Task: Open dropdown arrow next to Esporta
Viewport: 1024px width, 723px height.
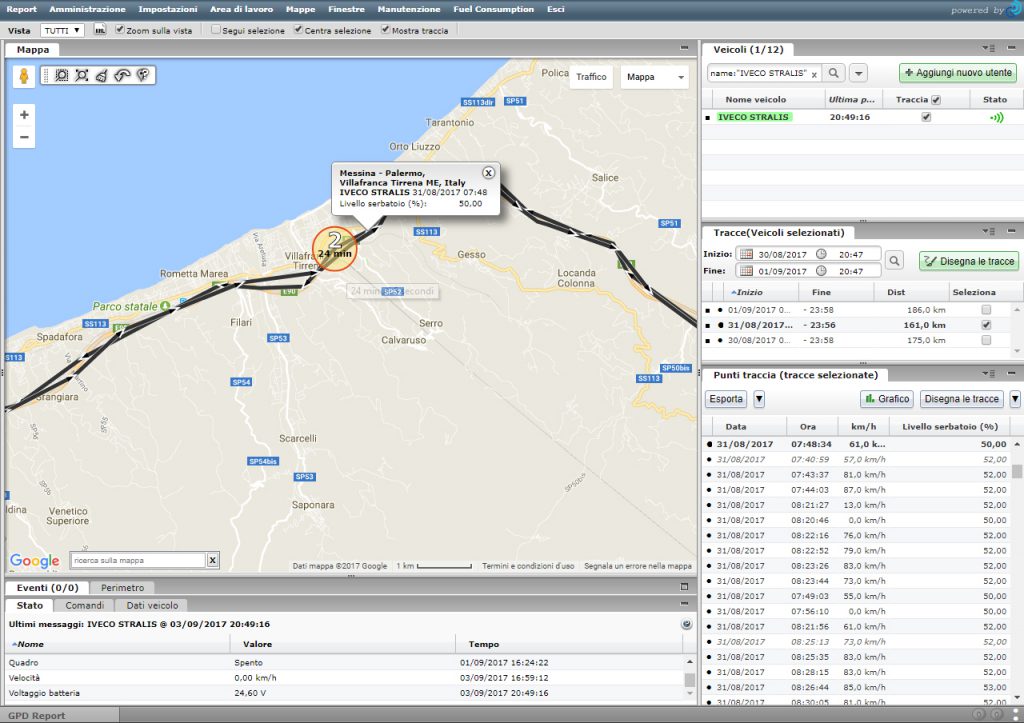Action: coord(759,399)
